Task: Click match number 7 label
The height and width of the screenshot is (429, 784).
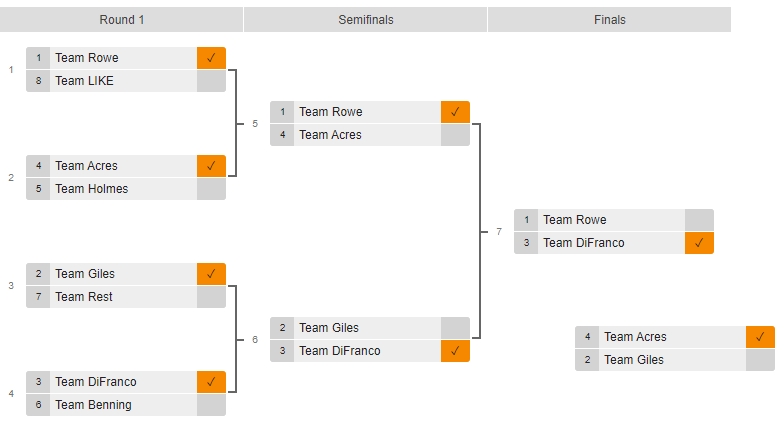Action: click(x=499, y=232)
